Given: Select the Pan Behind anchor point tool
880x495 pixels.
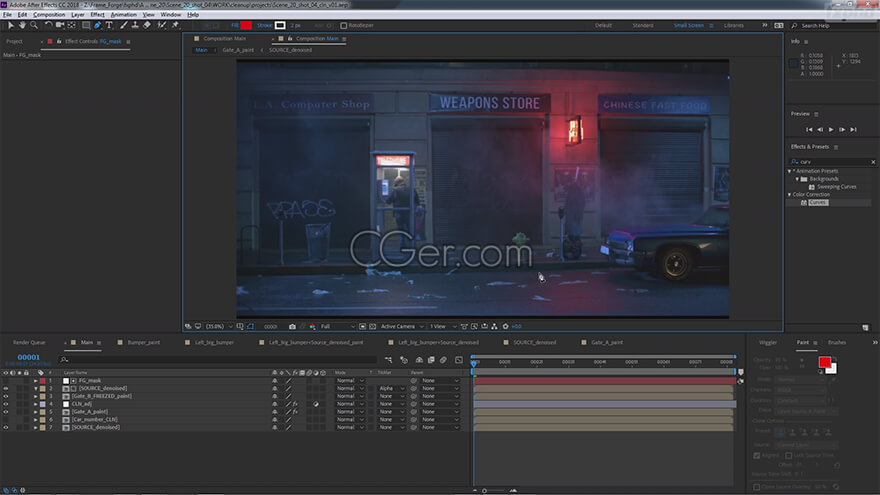Looking at the screenshot, I should [x=72, y=25].
